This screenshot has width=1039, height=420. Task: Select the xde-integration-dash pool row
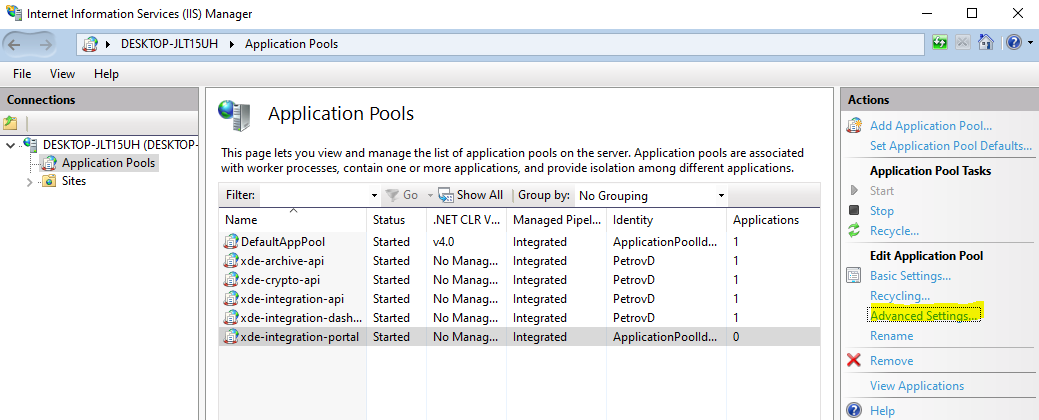[520, 318]
